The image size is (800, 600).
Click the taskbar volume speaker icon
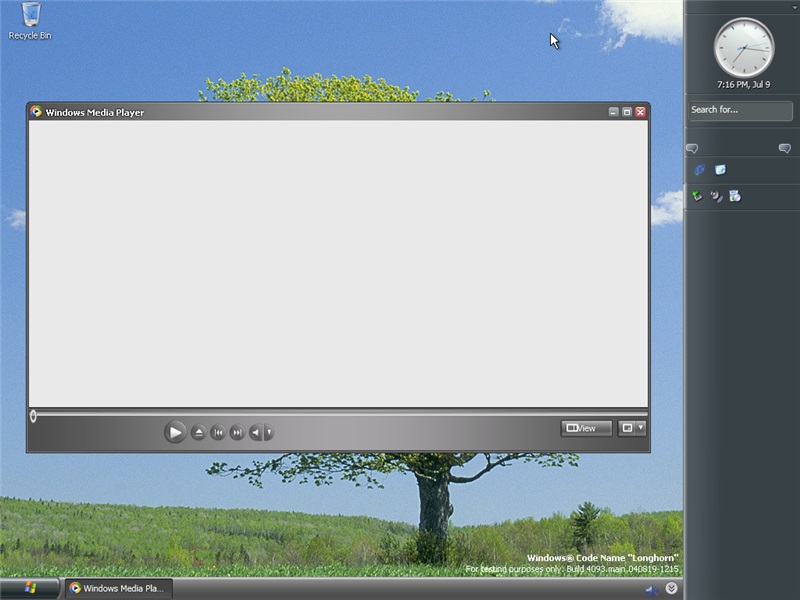coord(651,590)
